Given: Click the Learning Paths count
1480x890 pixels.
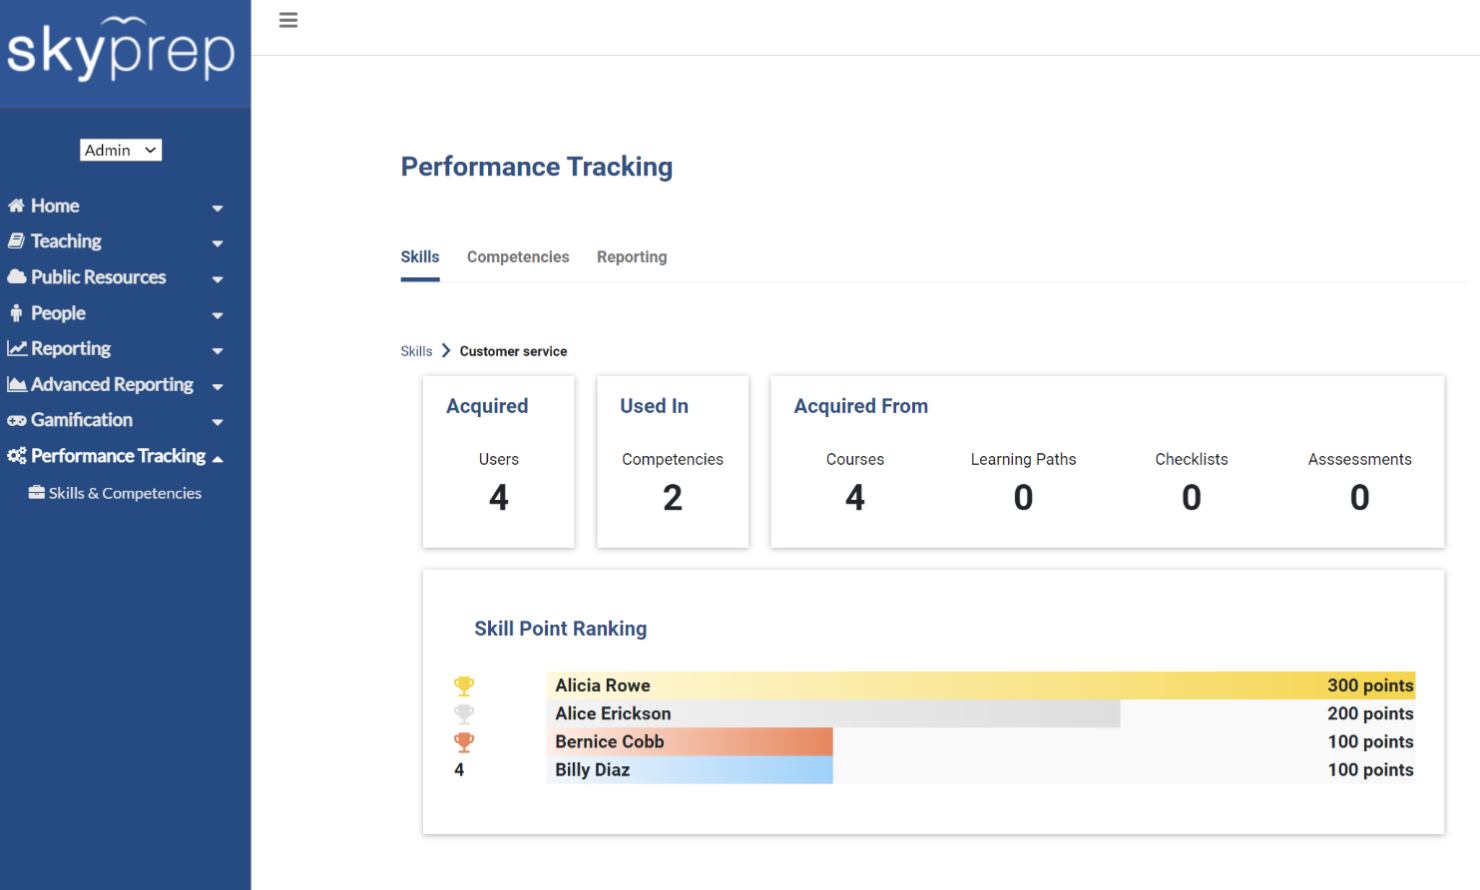Looking at the screenshot, I should tap(1023, 497).
